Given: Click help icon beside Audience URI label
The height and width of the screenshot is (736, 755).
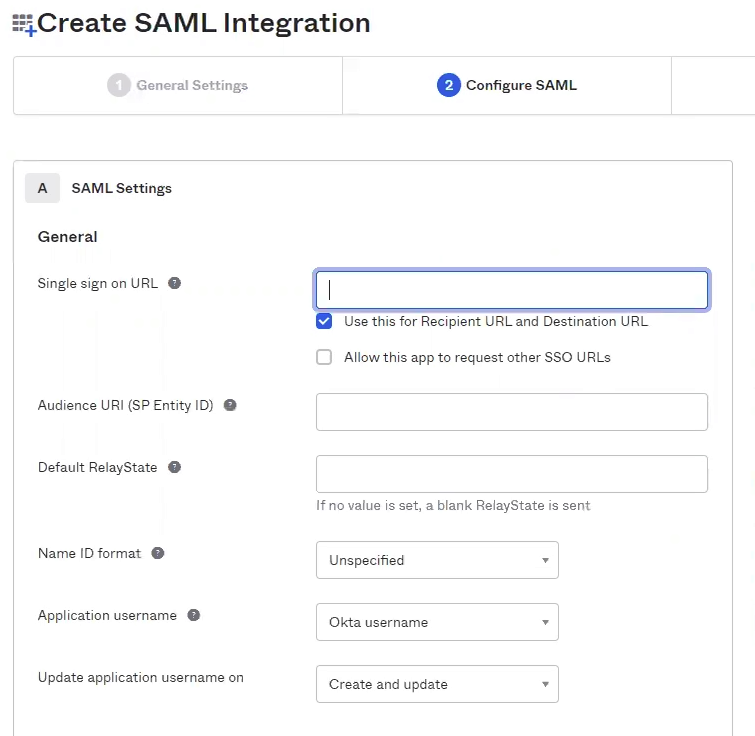Looking at the screenshot, I should [x=230, y=405].
